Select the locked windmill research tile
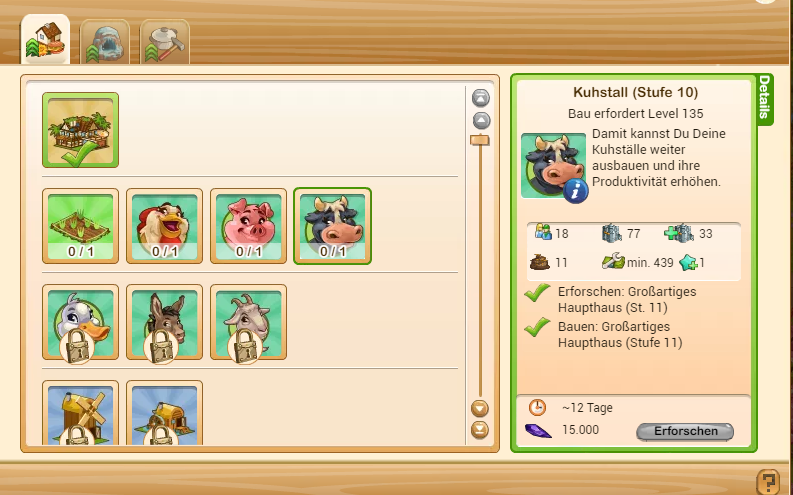 [80, 413]
